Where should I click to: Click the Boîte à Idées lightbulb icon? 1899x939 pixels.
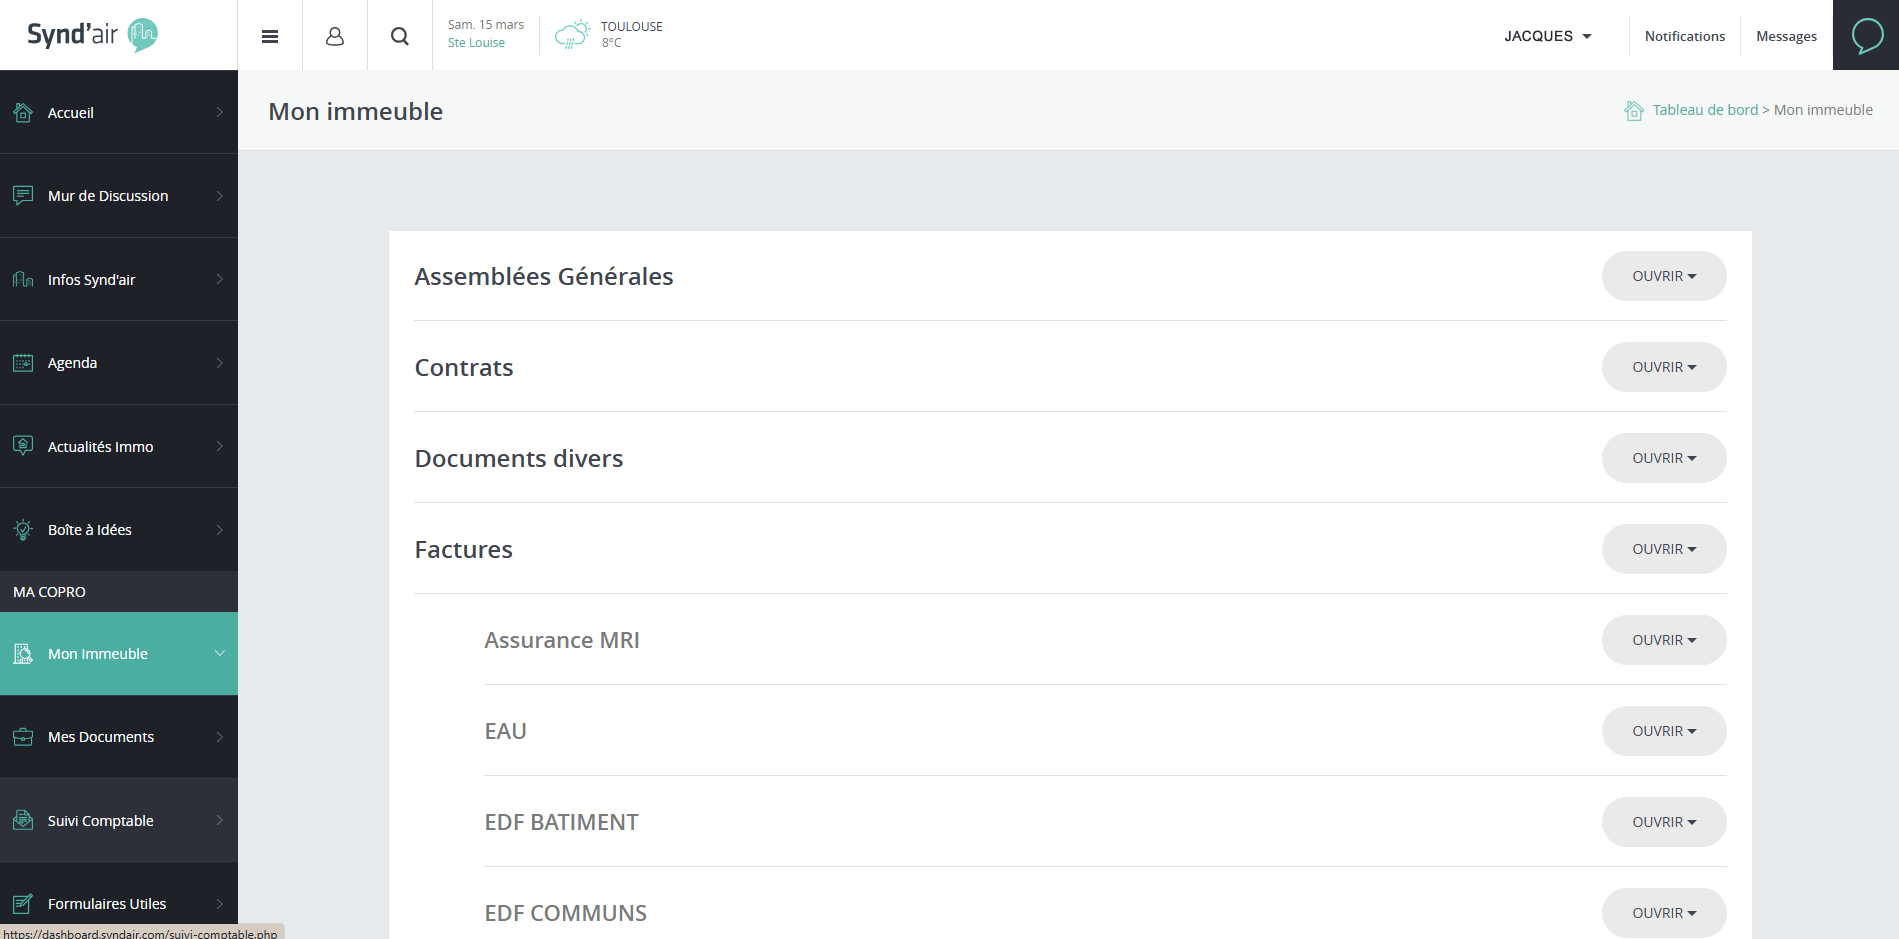coord(23,529)
